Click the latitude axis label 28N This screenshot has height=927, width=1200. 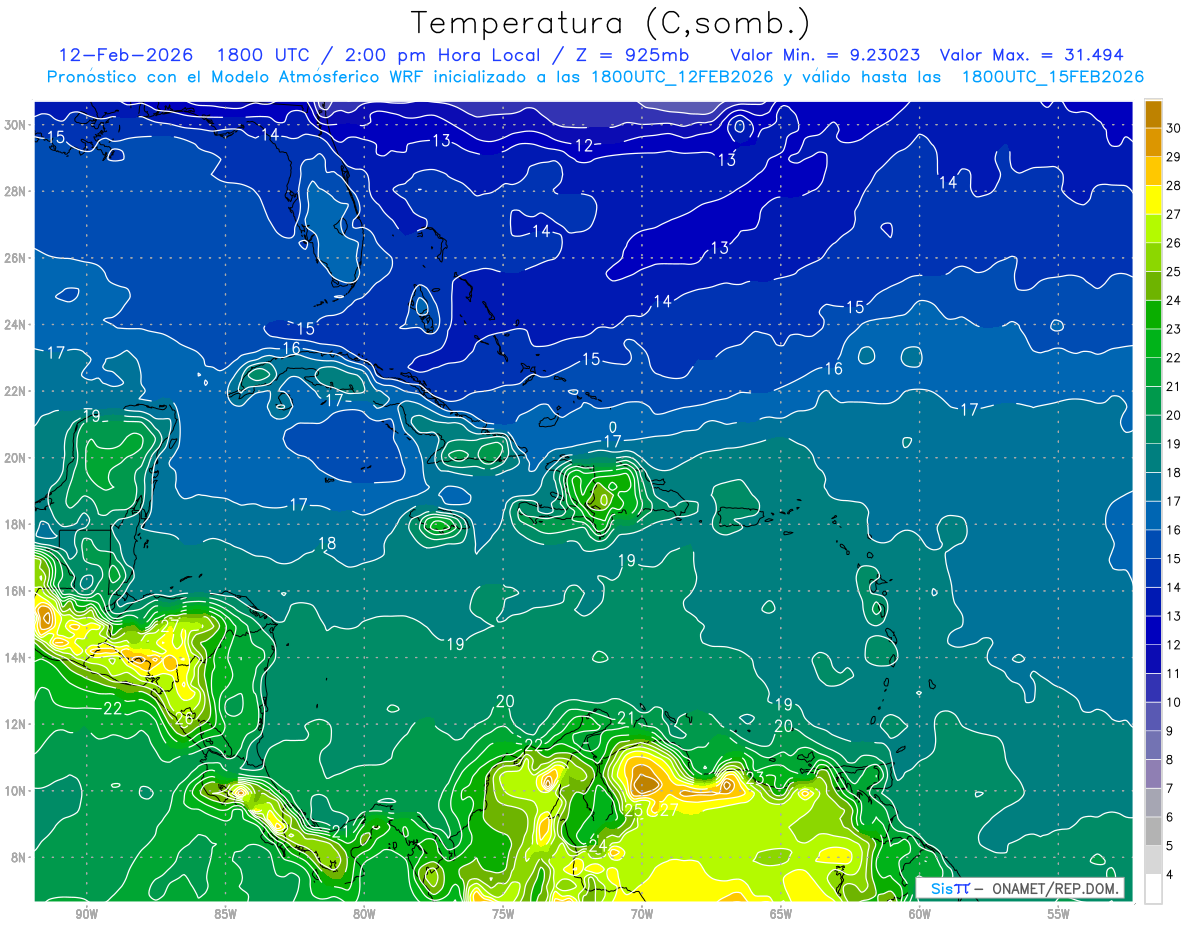click(14, 191)
